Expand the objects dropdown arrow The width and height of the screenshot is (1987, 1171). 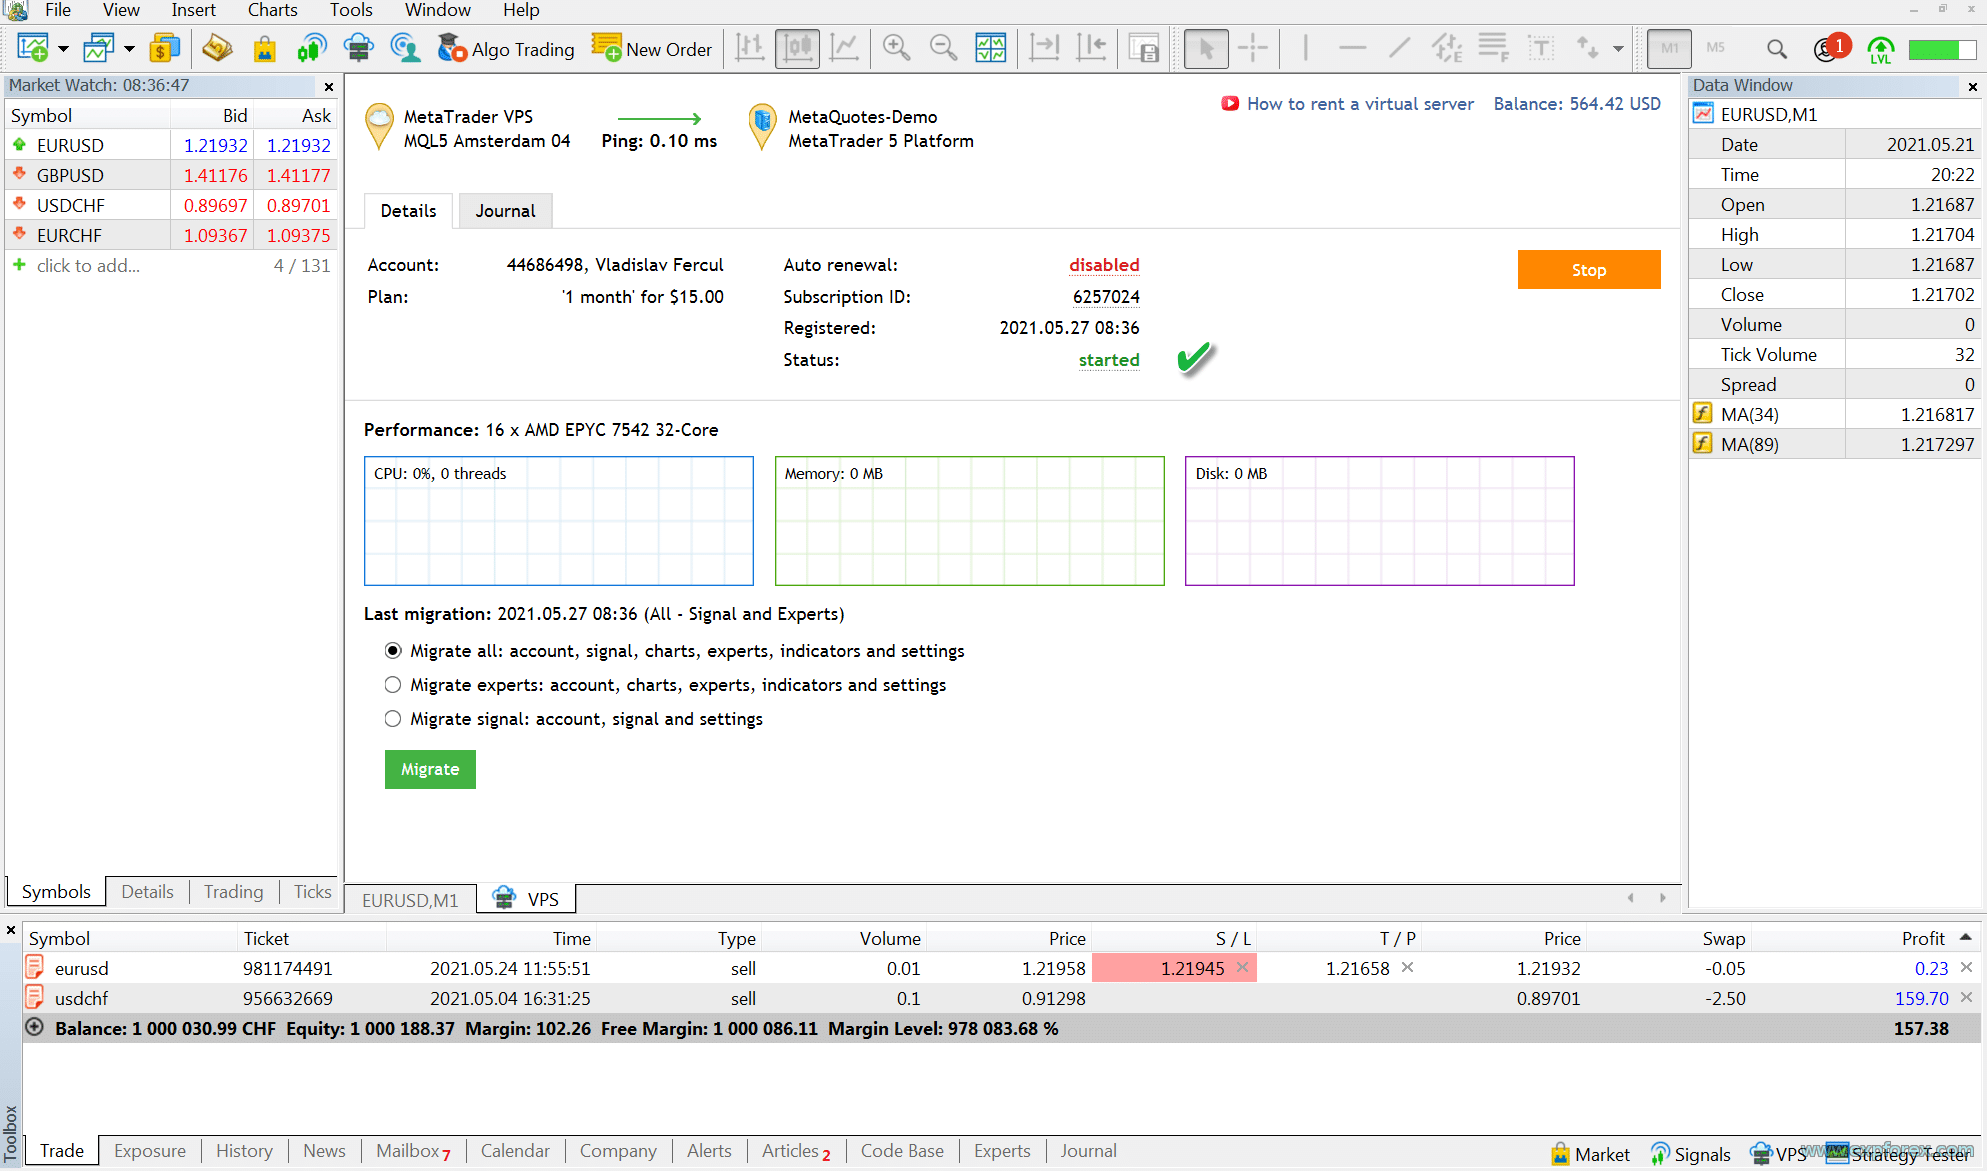click(x=1618, y=48)
